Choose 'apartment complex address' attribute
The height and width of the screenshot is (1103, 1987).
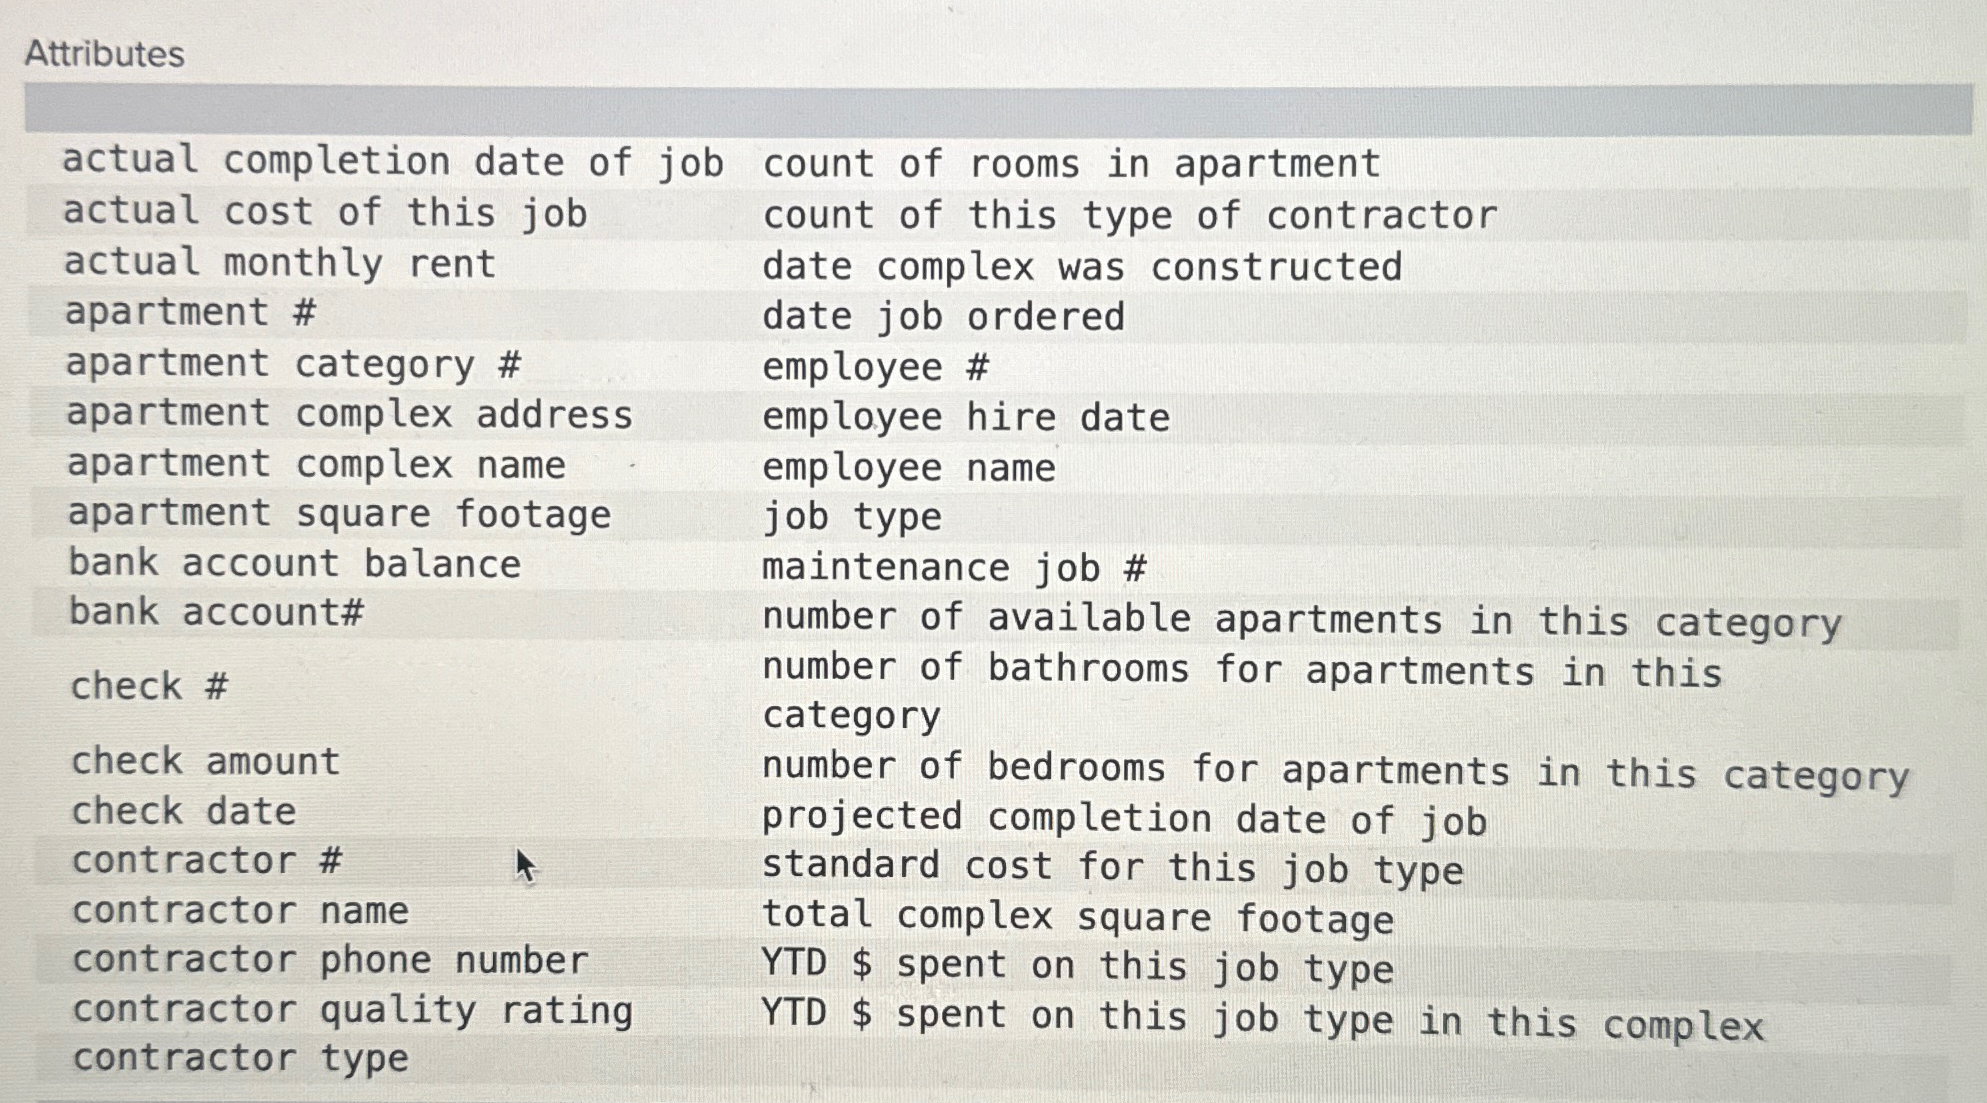click(x=349, y=414)
